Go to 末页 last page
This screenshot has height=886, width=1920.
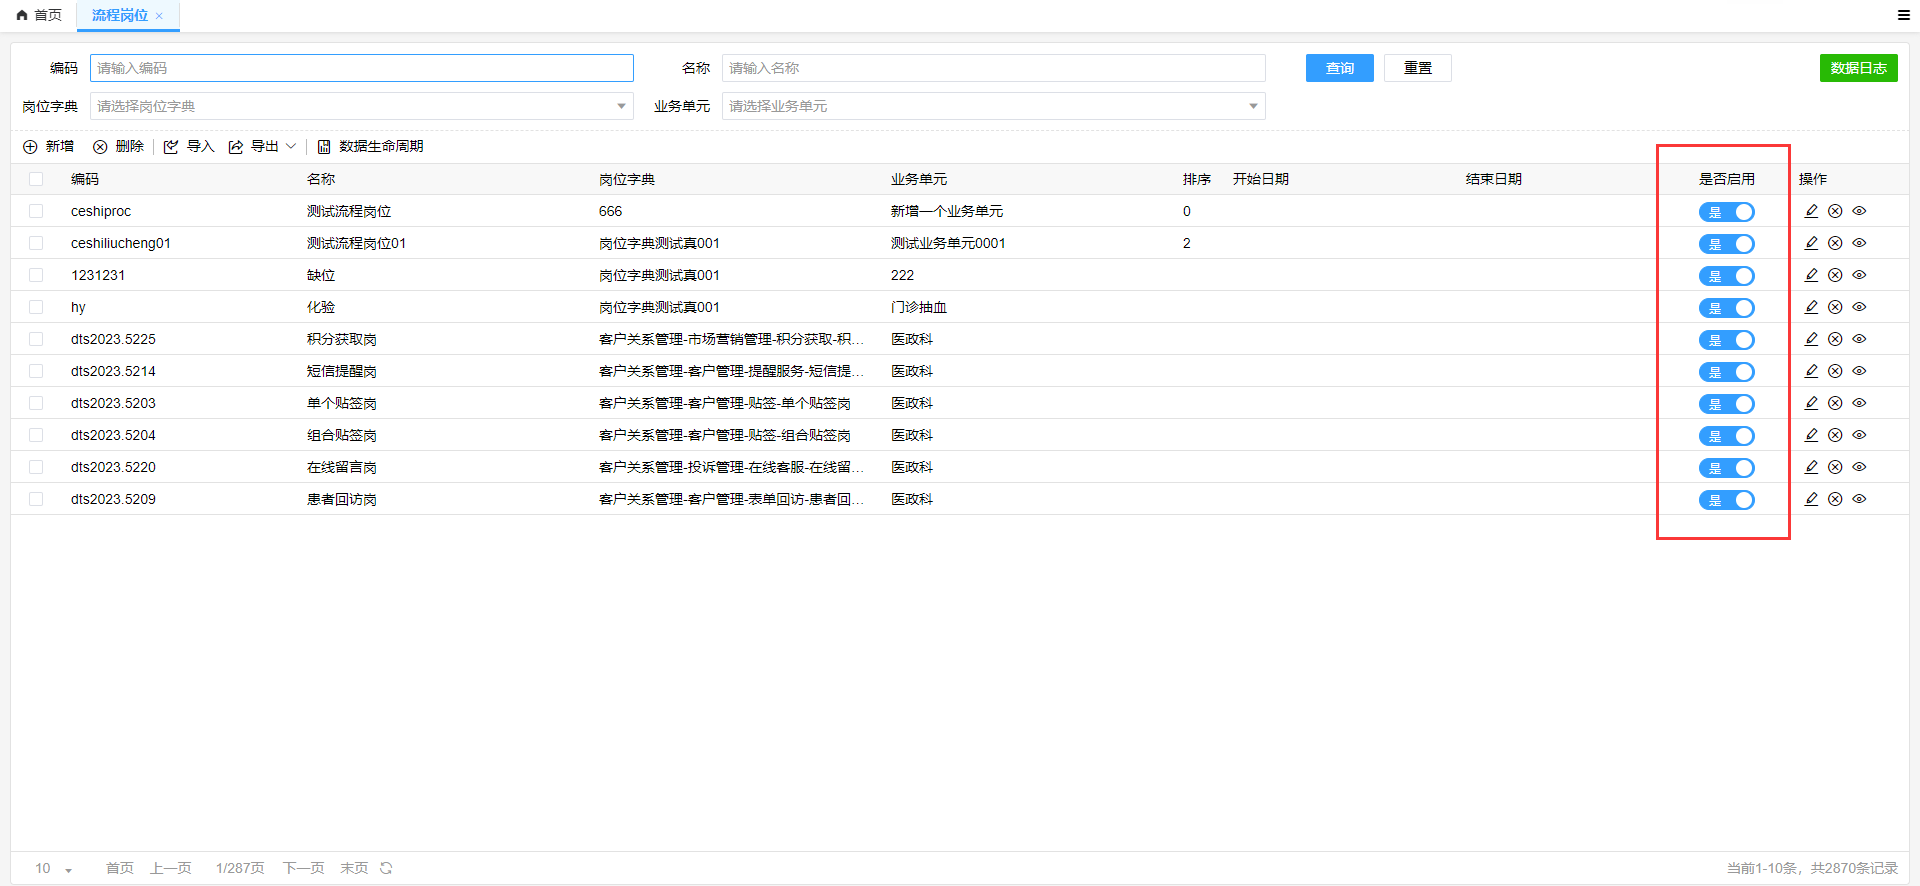pos(354,868)
